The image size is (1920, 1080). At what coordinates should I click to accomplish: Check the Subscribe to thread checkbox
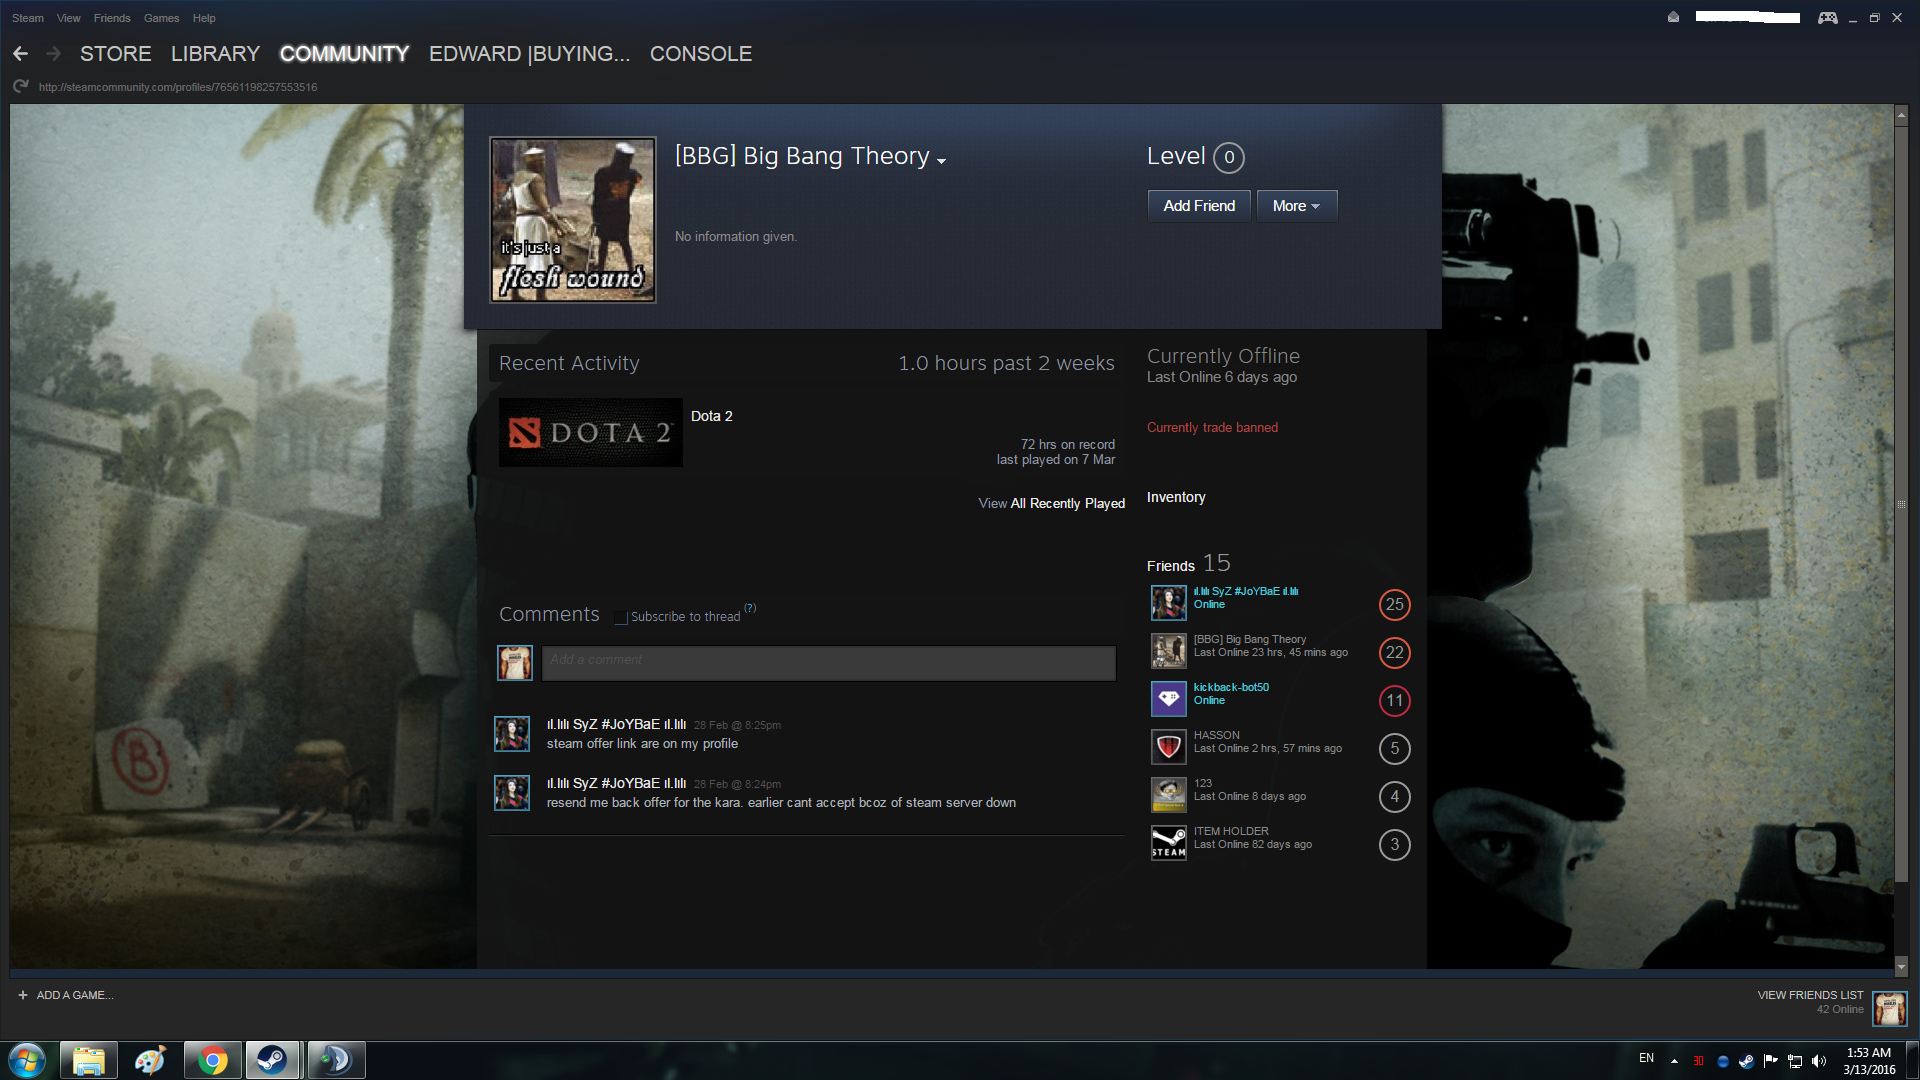pos(621,618)
